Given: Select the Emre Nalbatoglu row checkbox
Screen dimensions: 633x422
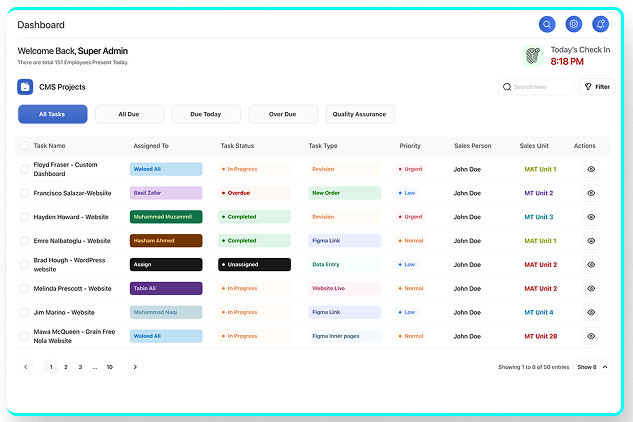Looking at the screenshot, I should (x=24, y=241).
